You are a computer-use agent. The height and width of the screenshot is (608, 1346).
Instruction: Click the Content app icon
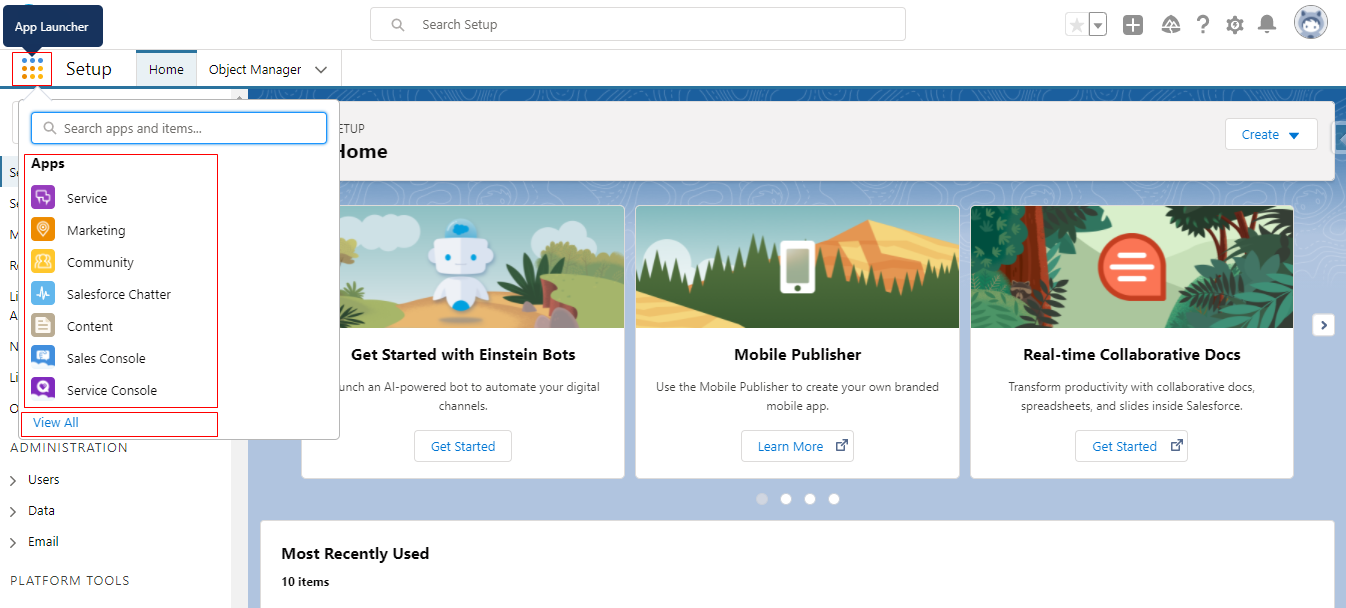pos(43,326)
